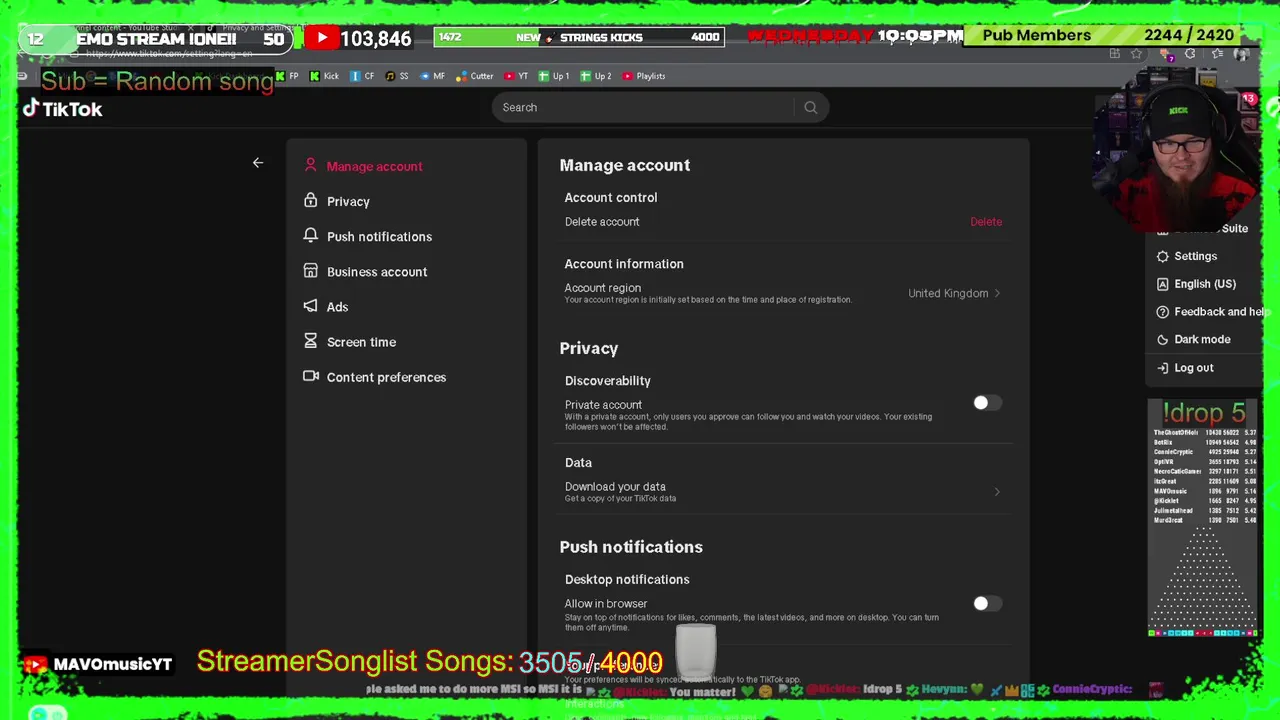Click the Push notifications bell icon
This screenshot has width=1280, height=720.
[x=310, y=236]
